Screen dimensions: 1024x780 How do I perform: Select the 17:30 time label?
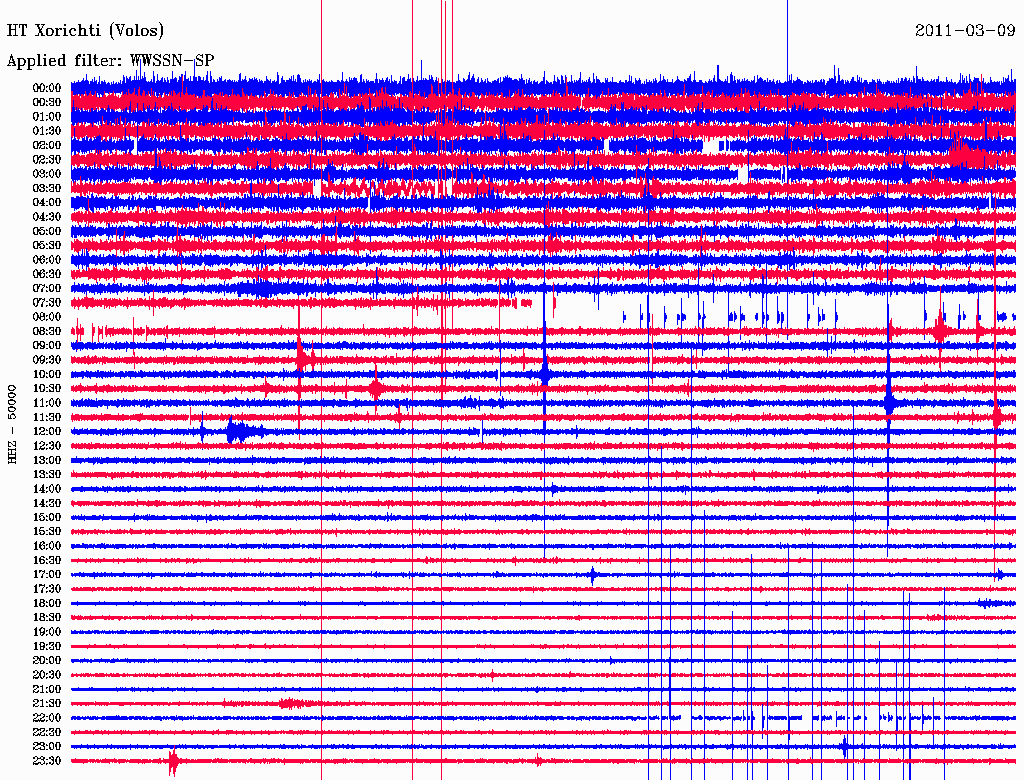point(47,589)
